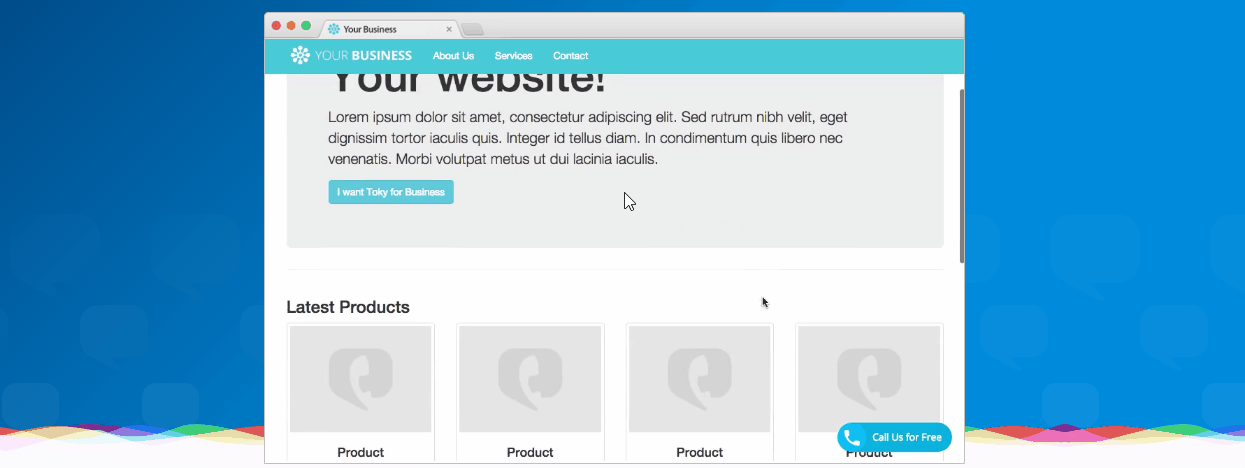
Task: Click the Latest Products heading
Action: 348,307
